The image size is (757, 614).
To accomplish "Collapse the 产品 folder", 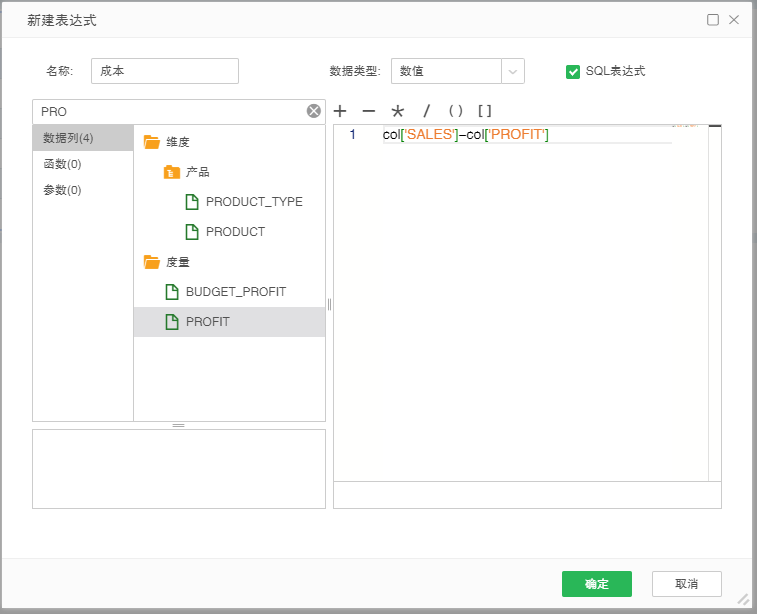I will (172, 172).
